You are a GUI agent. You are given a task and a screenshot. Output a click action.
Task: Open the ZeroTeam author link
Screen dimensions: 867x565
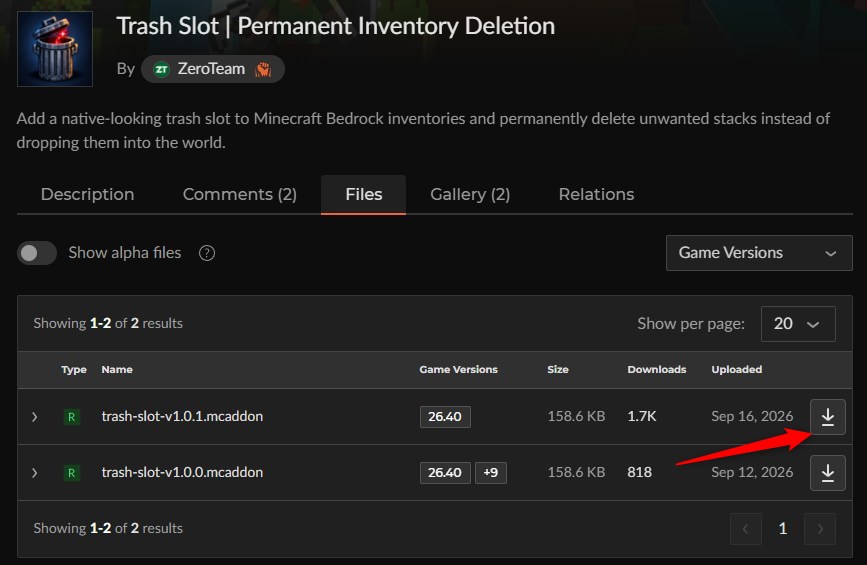pyautogui.click(x=213, y=69)
